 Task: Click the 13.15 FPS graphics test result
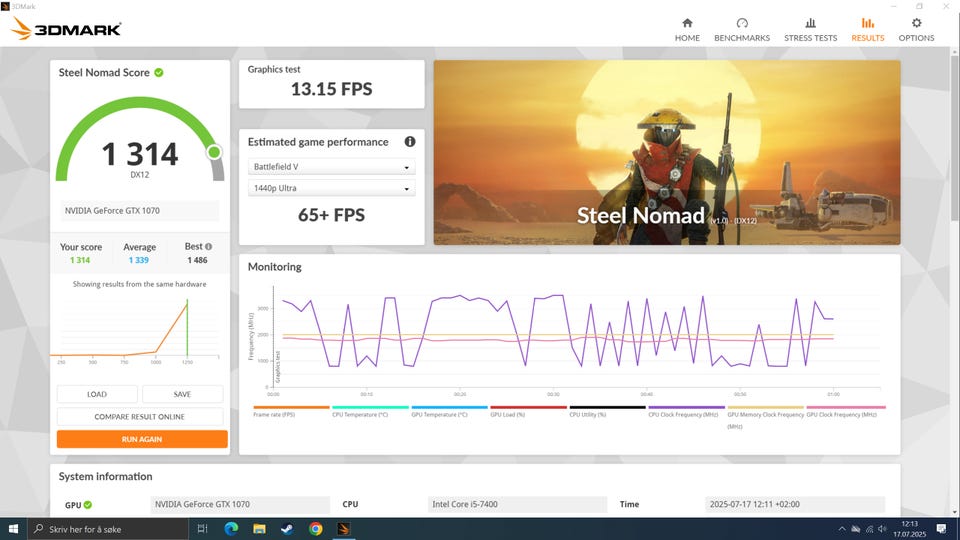tap(331, 89)
